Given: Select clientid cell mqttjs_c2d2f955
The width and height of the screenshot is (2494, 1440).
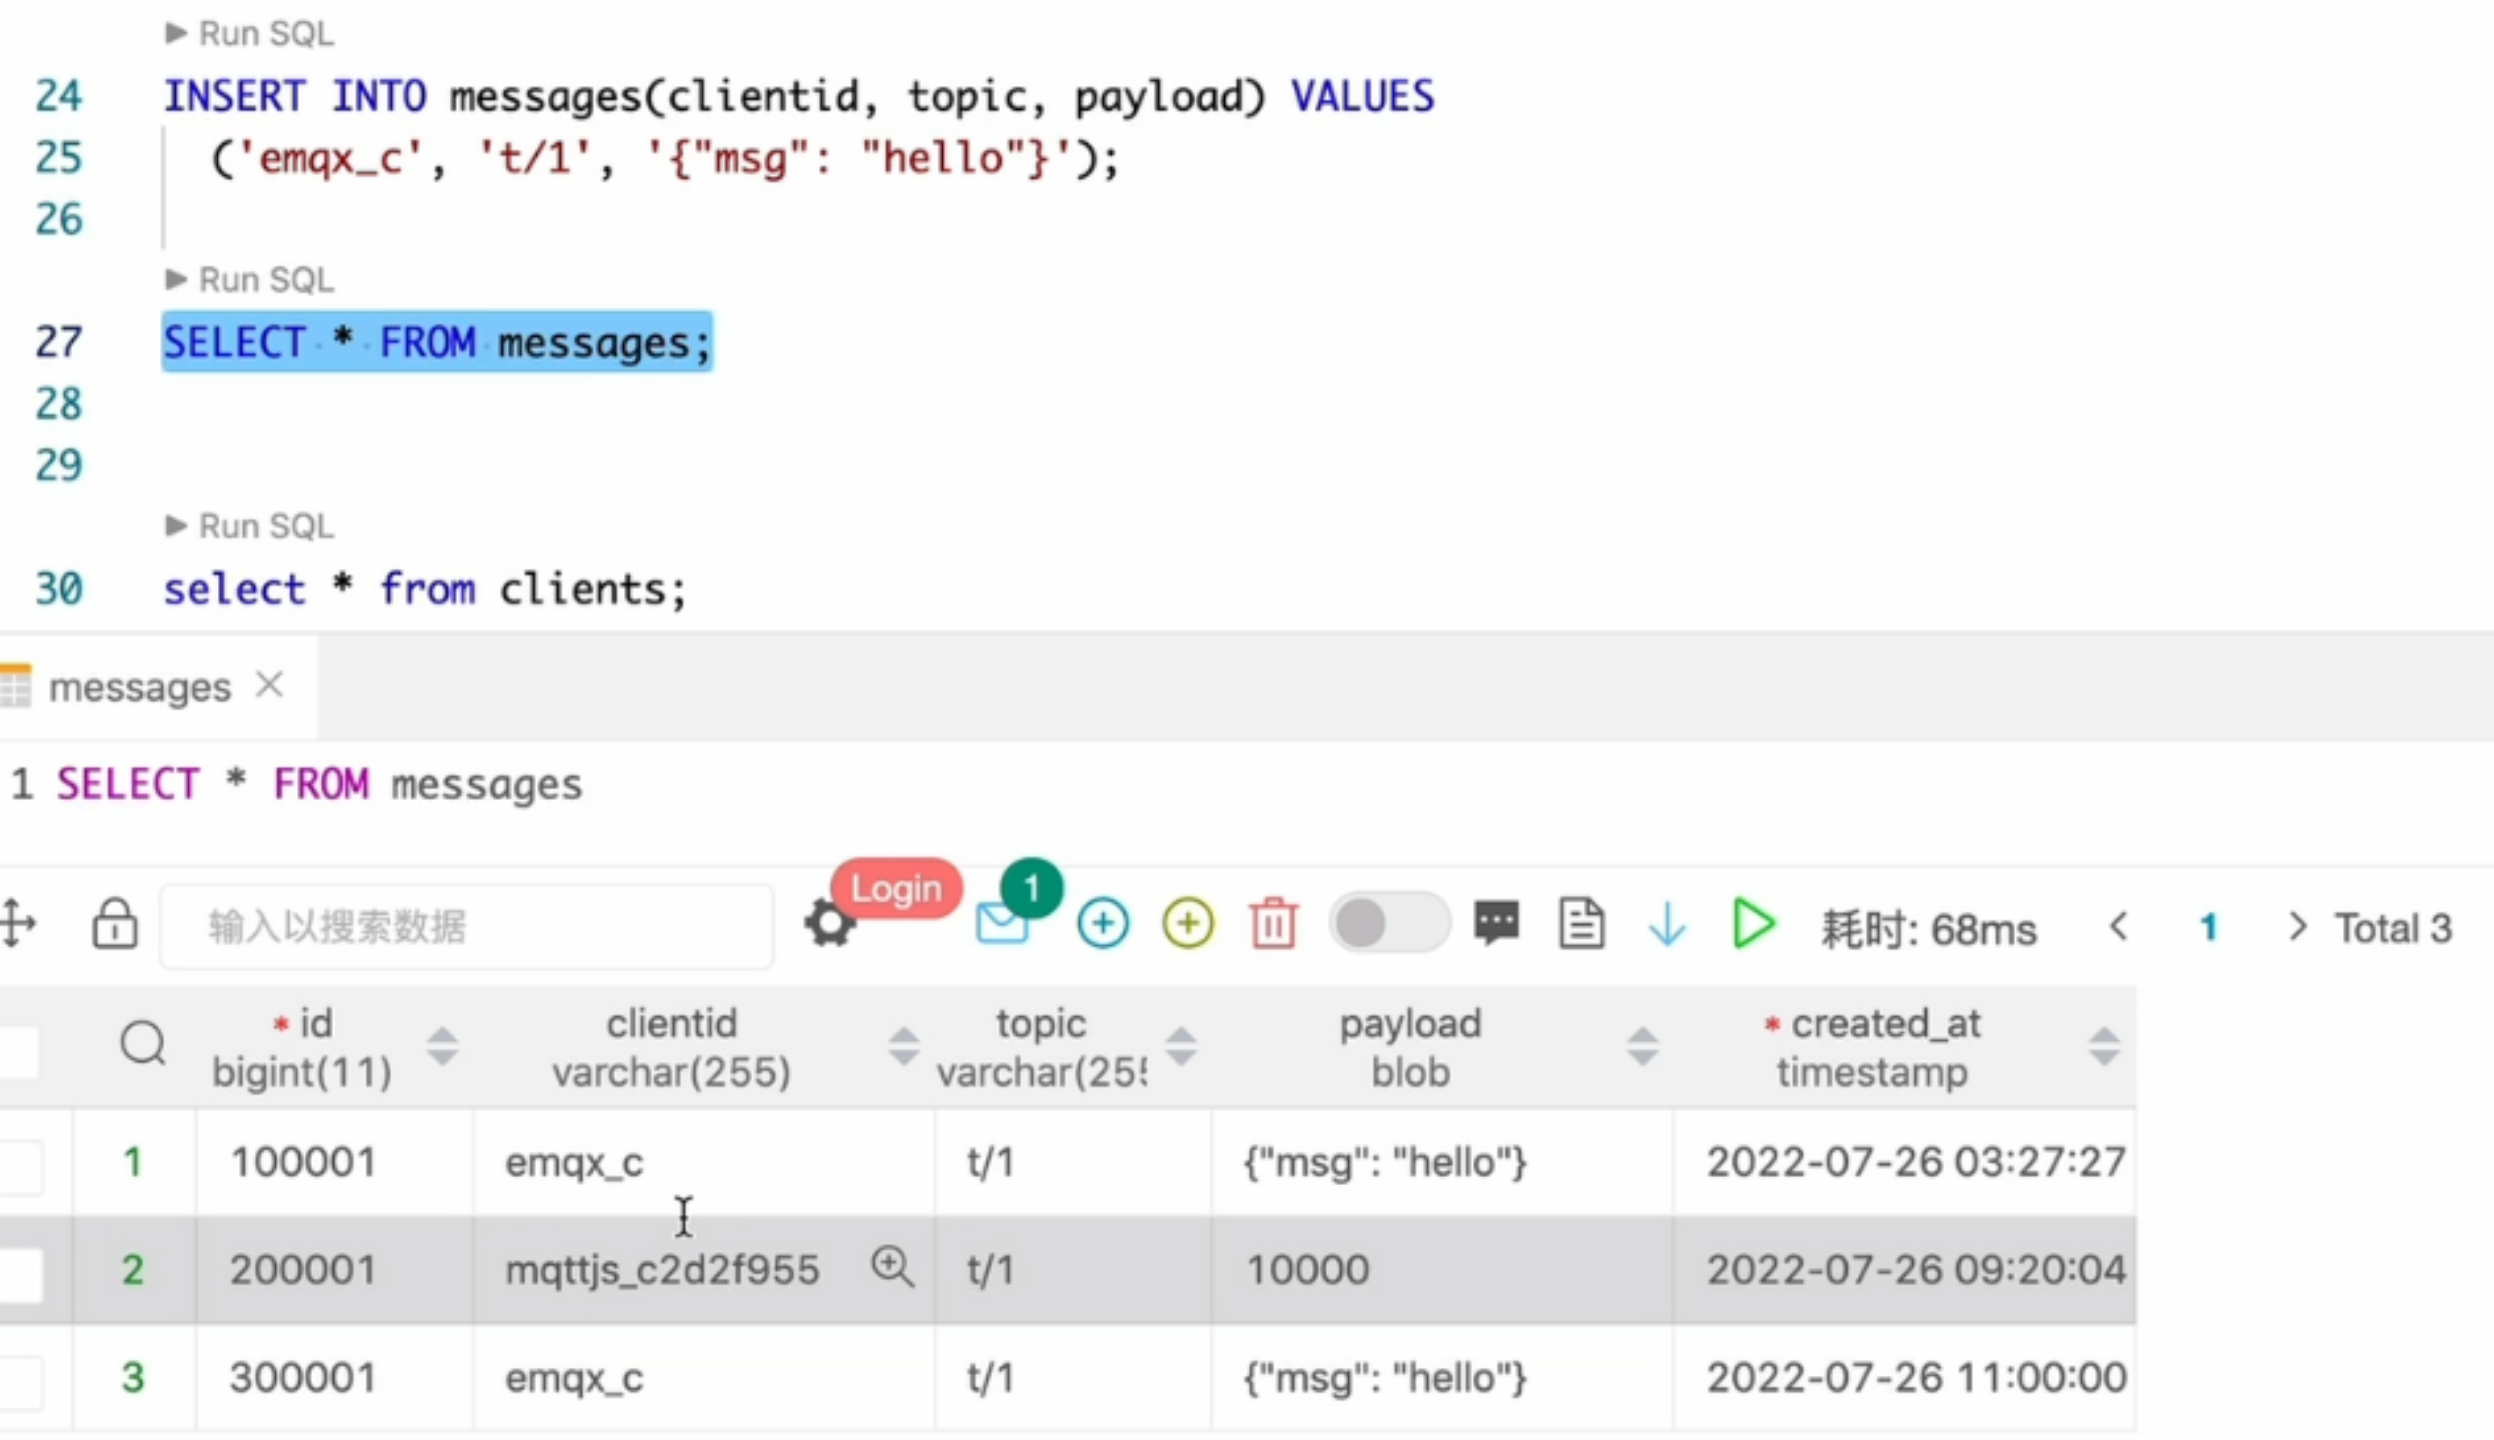Looking at the screenshot, I should click(704, 1271).
